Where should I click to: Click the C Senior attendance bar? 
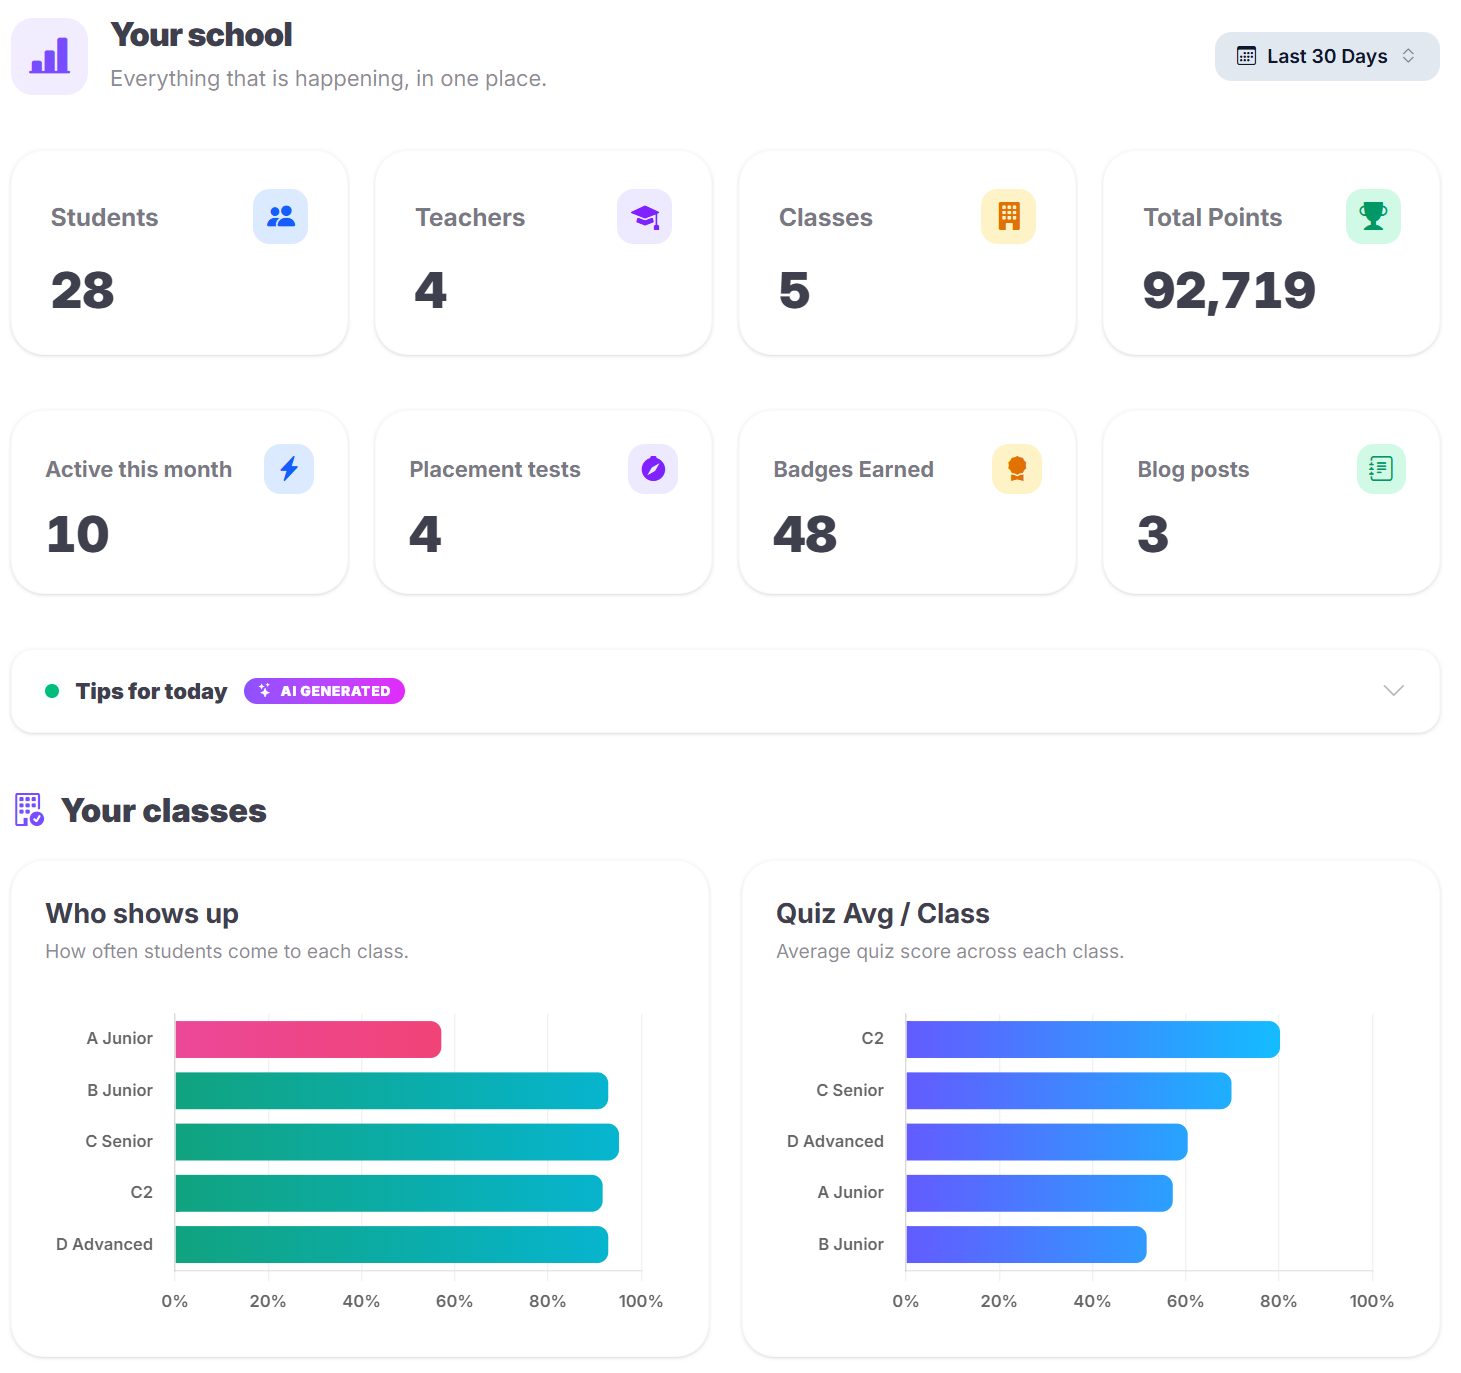[397, 1142]
